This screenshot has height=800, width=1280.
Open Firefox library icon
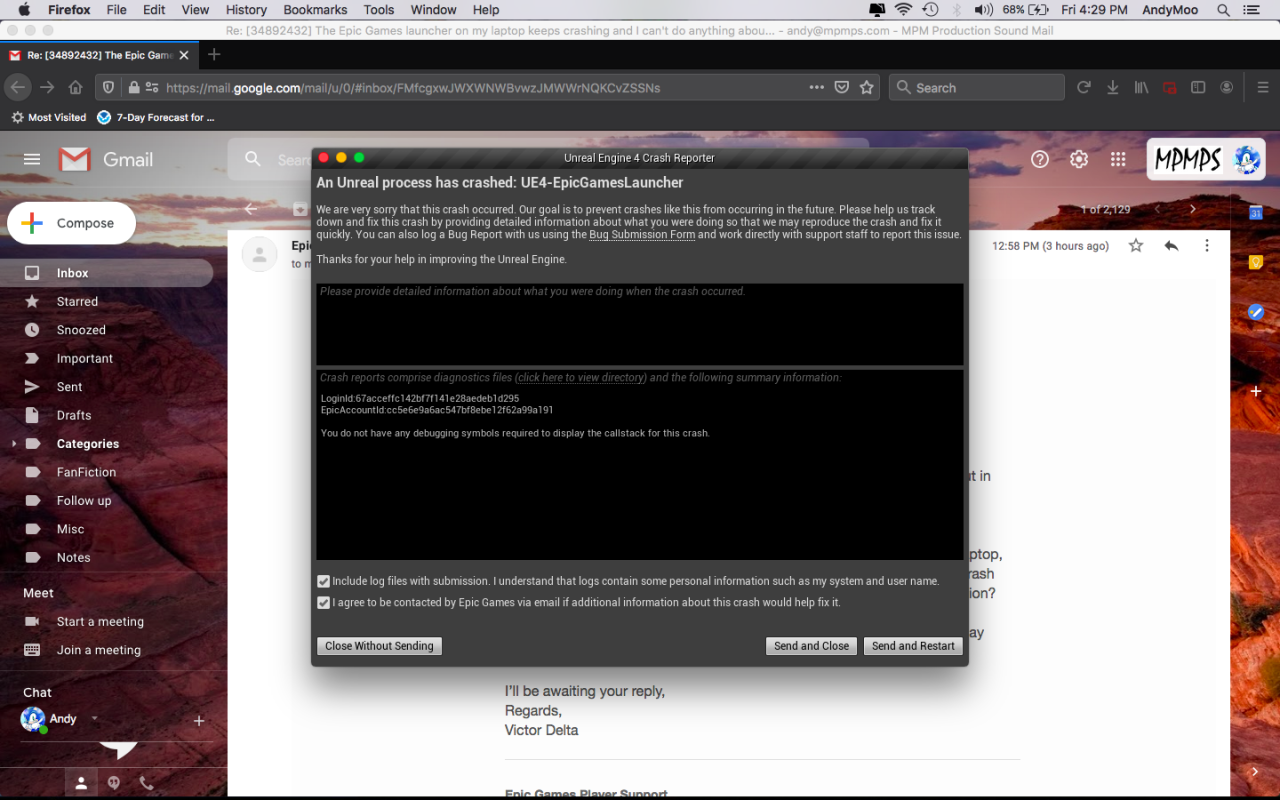pos(1141,88)
